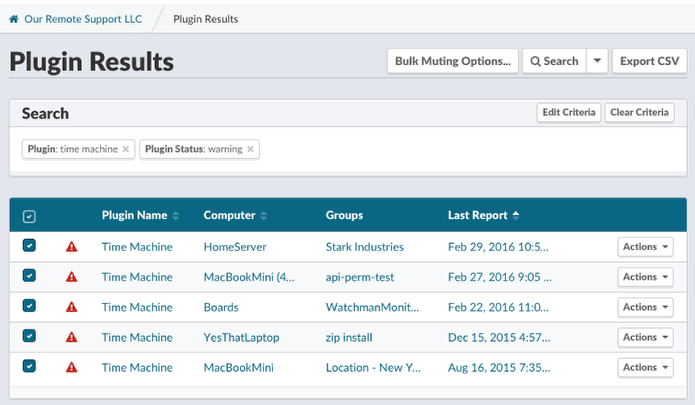The width and height of the screenshot is (695, 405).
Task: Click warning icon in api-perm-test row
Action: click(x=71, y=277)
